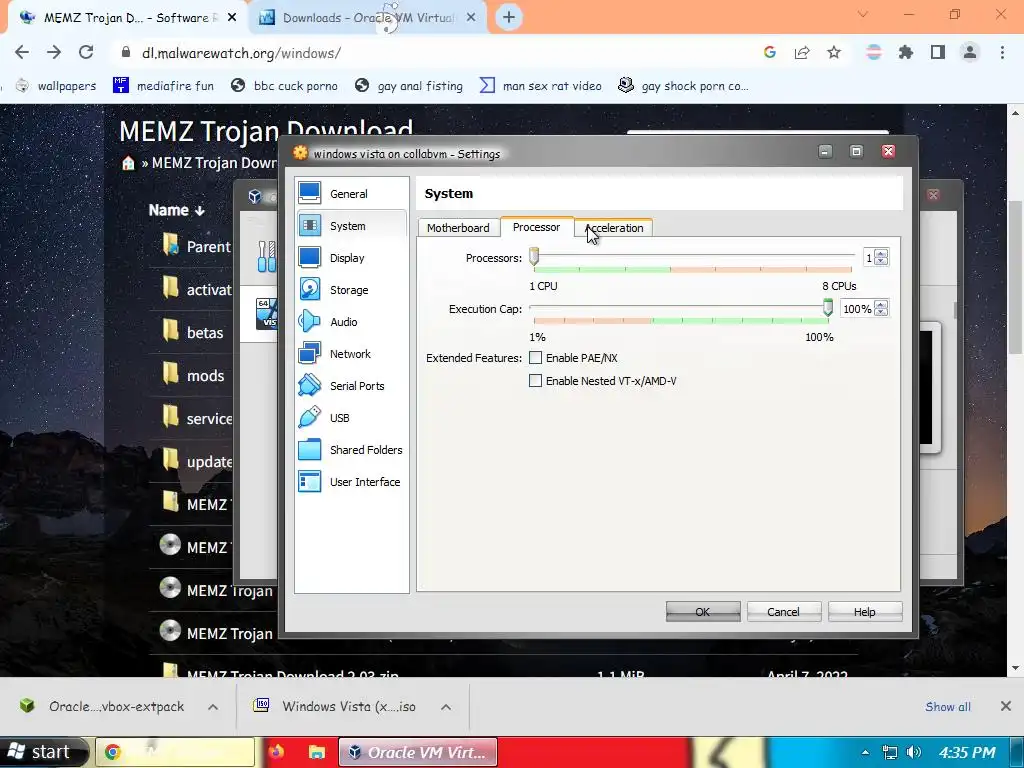The width and height of the screenshot is (1024, 768).
Task: Click the 4:35 PM taskbar clock
Action: pyautogui.click(x=967, y=752)
